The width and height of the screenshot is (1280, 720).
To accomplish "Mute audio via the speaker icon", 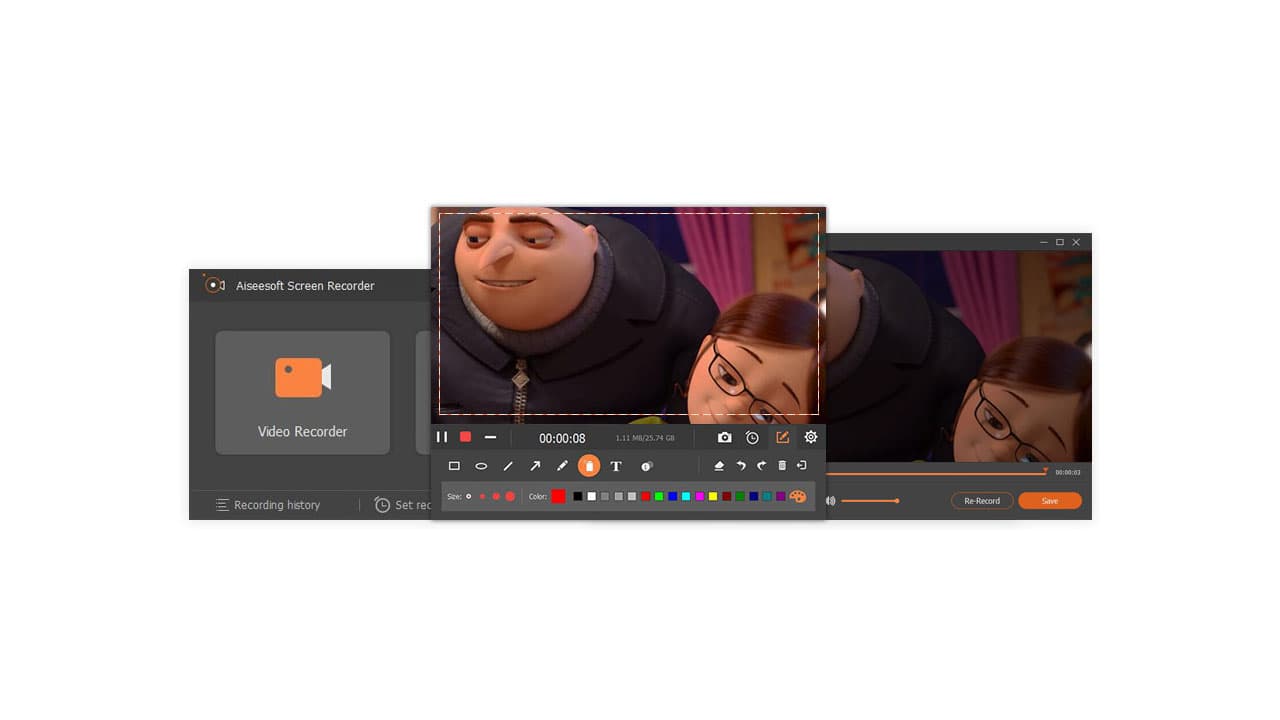I will [830, 498].
